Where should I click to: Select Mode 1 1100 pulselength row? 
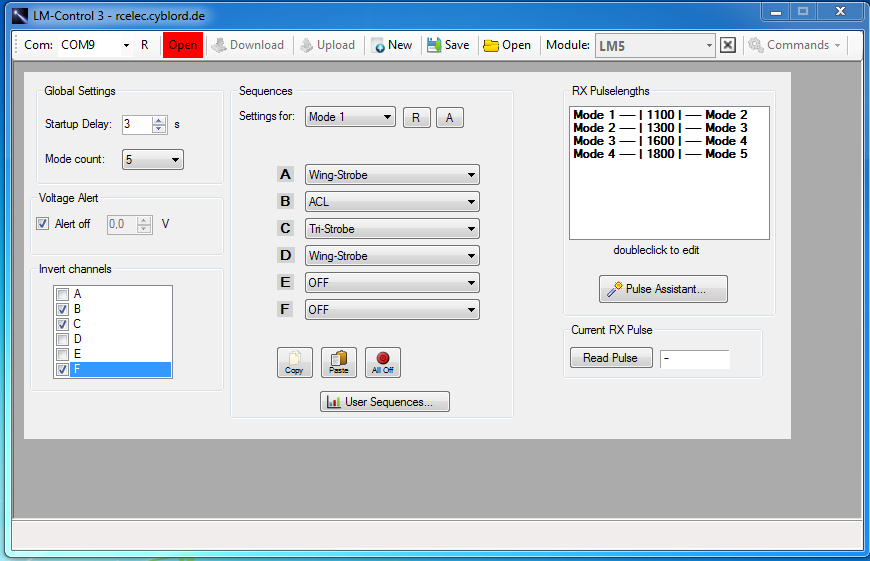[660, 115]
